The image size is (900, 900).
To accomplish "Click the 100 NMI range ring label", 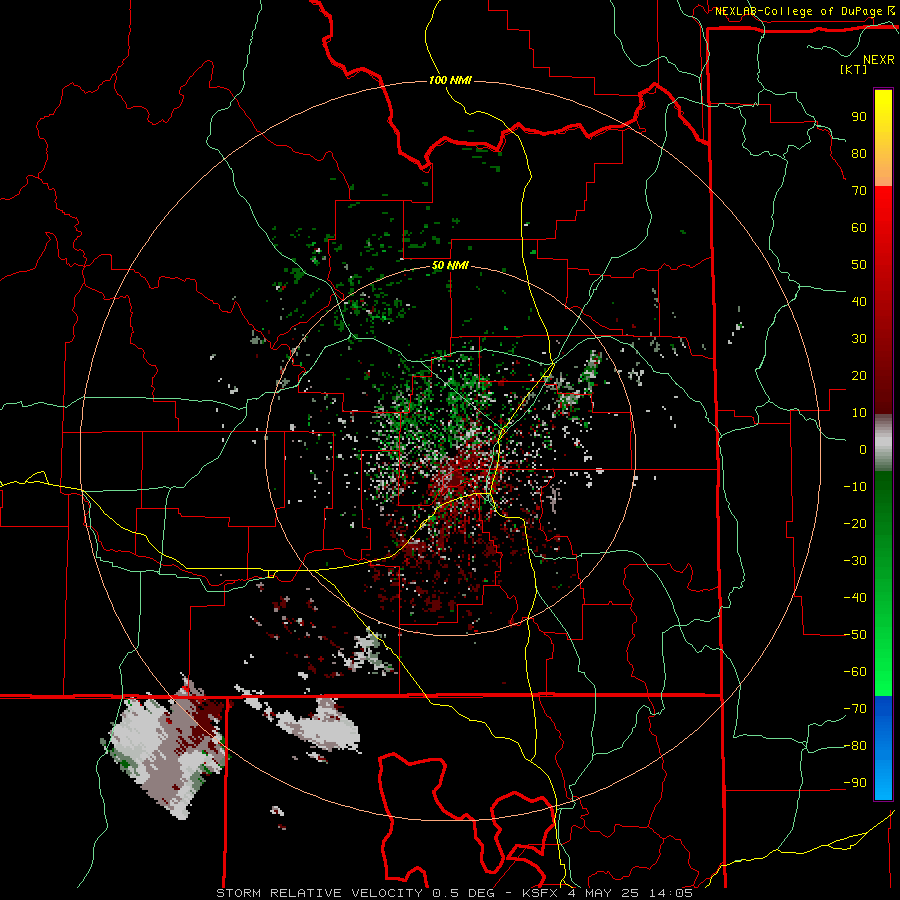I will [x=450, y=80].
